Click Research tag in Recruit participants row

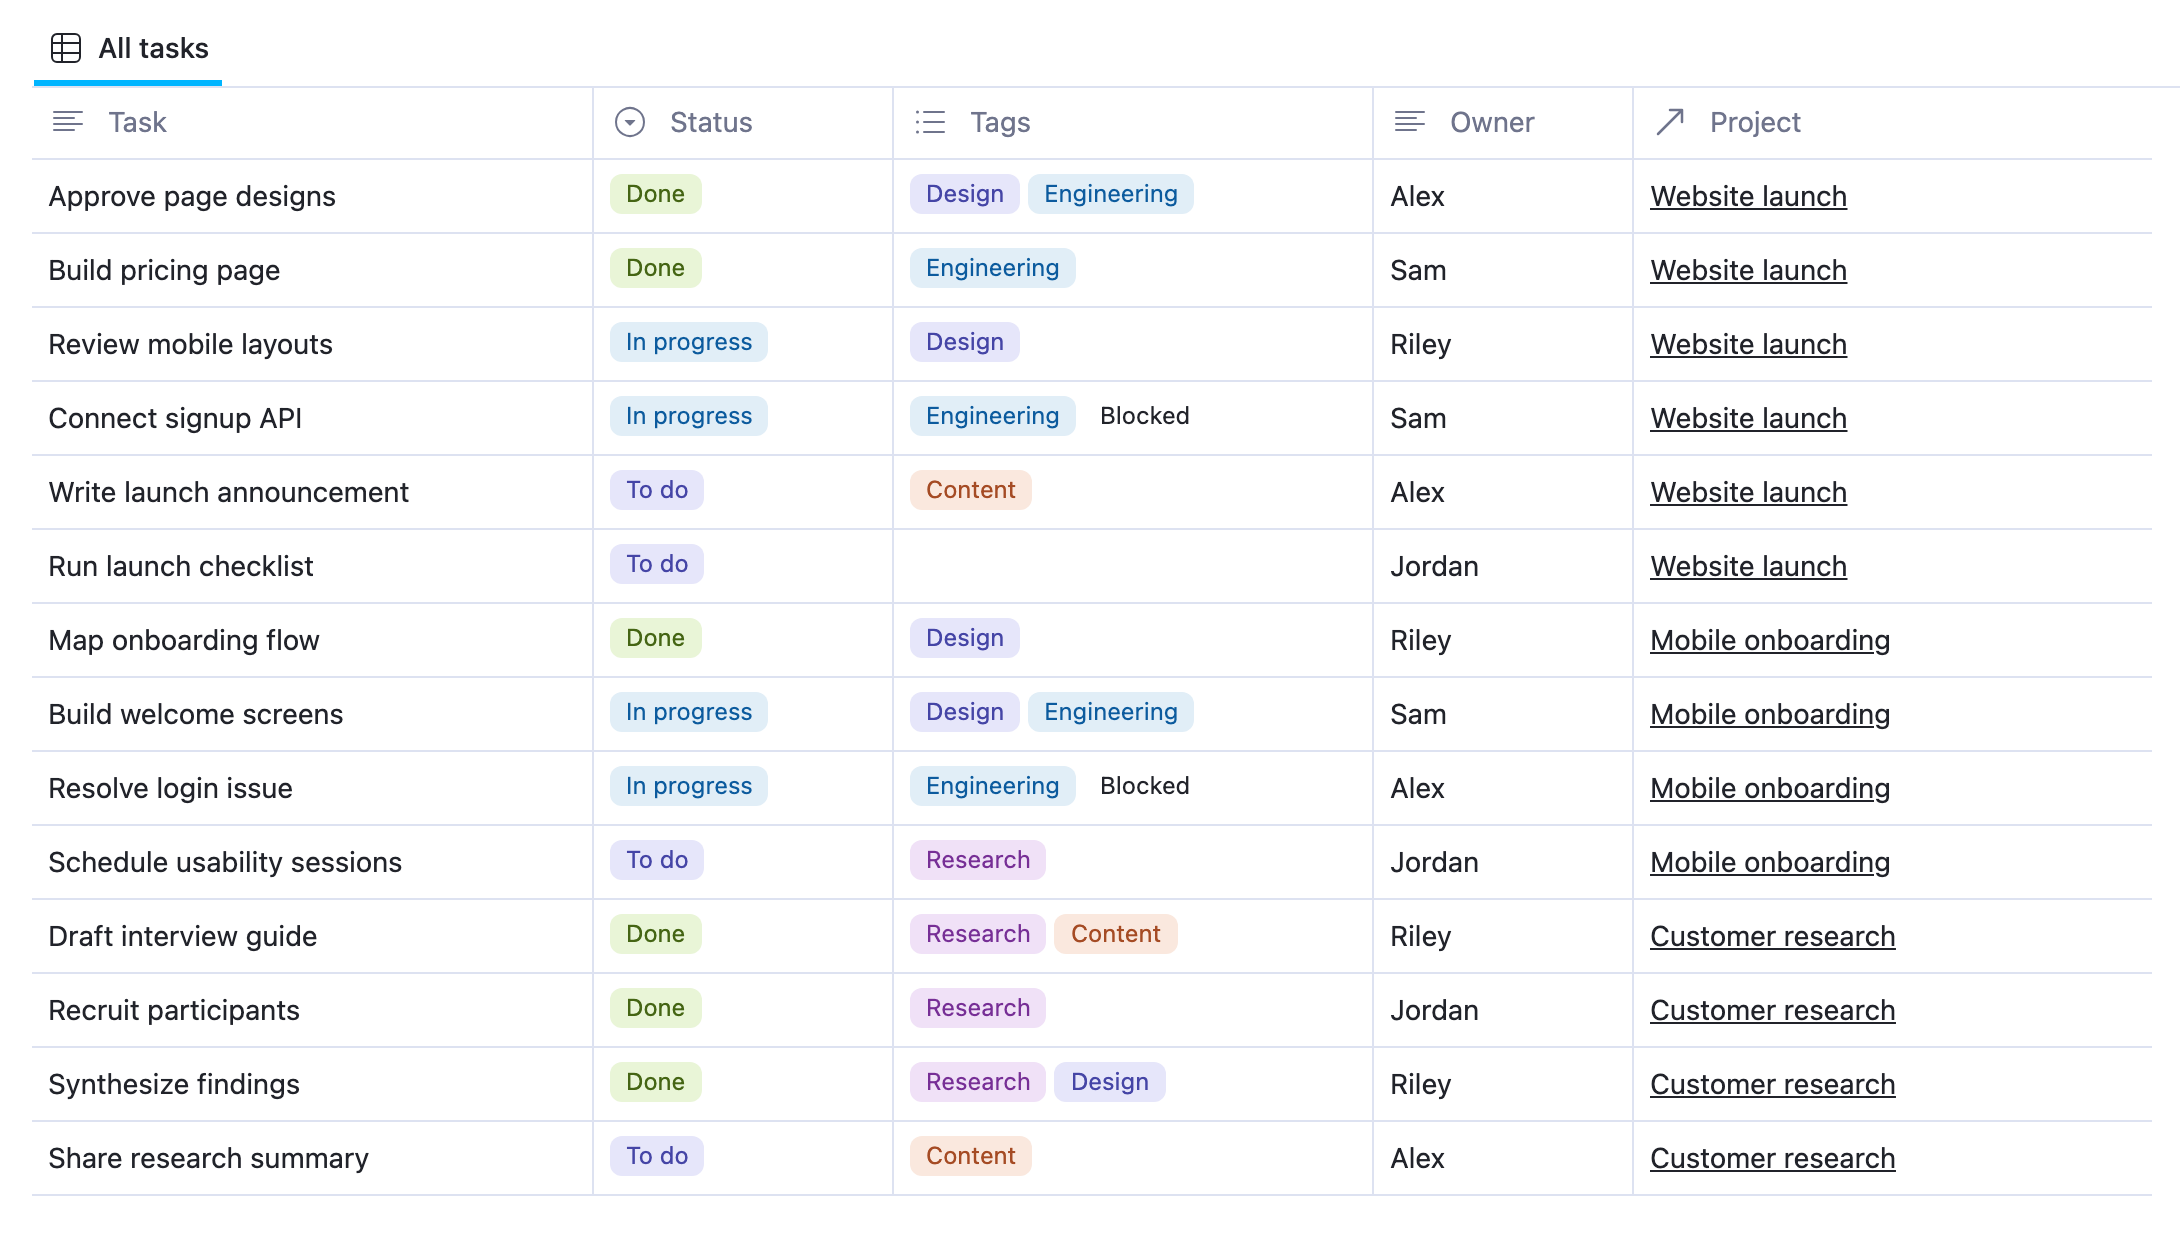click(x=978, y=1008)
